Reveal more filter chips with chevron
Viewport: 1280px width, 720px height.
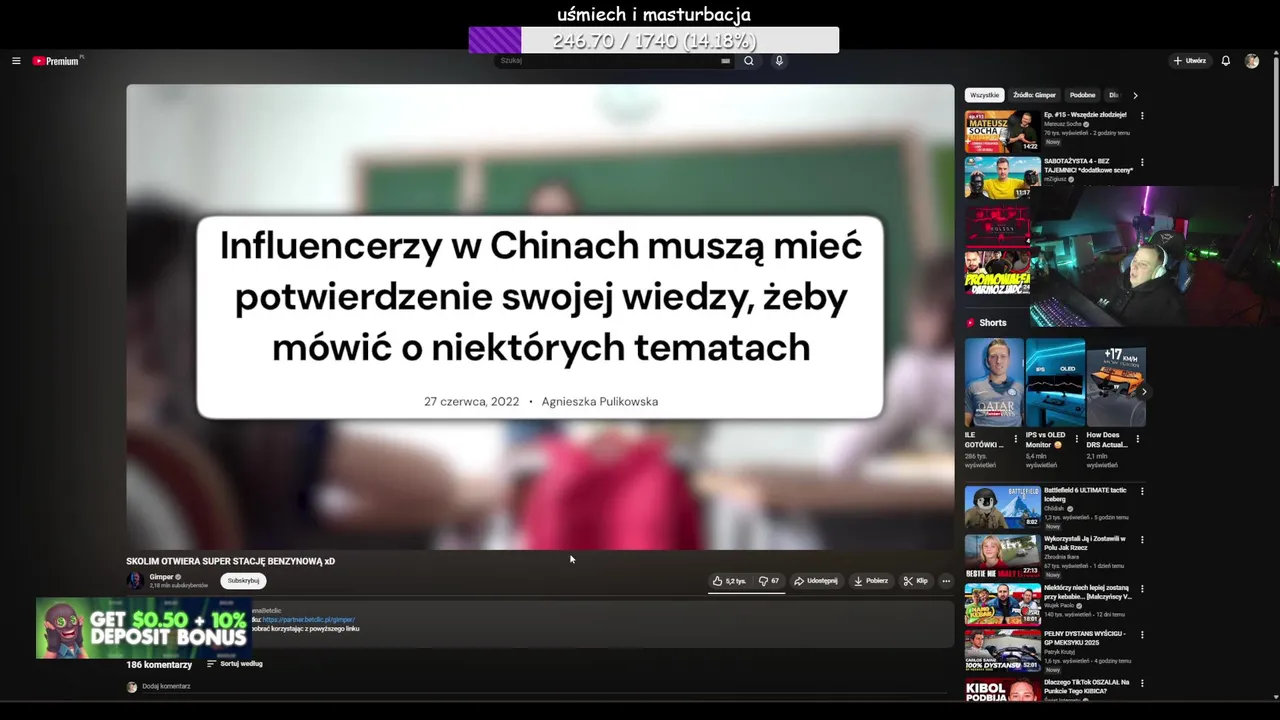point(1135,95)
